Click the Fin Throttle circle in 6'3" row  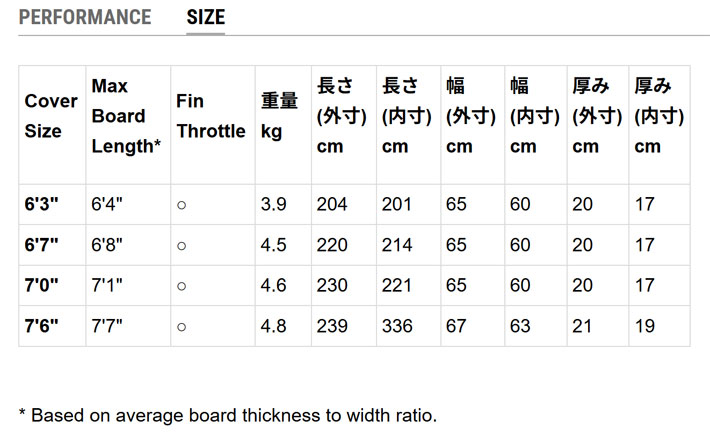181,205
